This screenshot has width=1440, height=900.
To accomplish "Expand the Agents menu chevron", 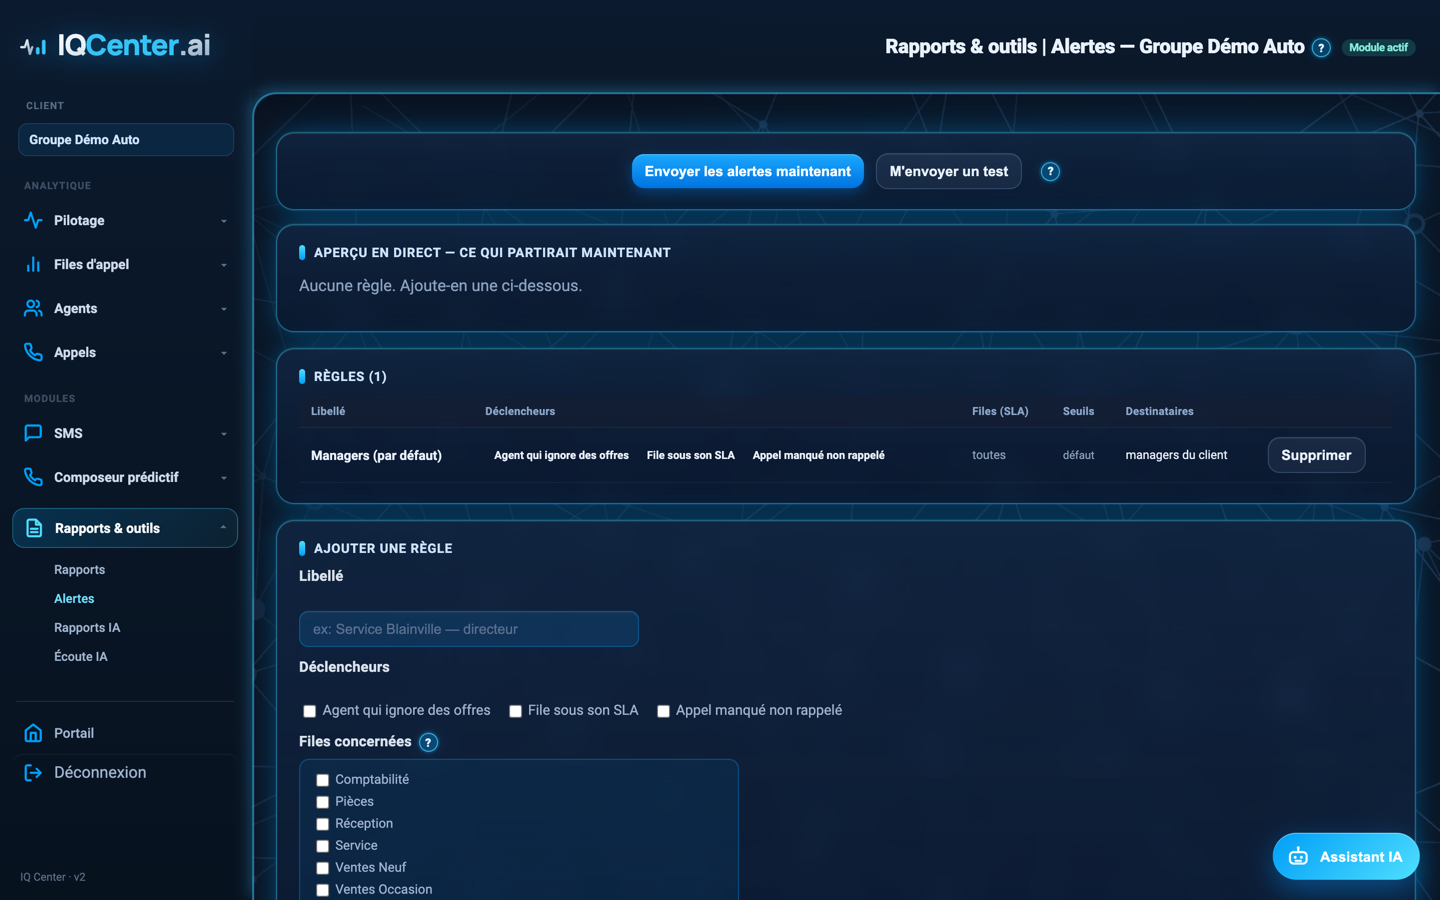I will [x=224, y=309].
